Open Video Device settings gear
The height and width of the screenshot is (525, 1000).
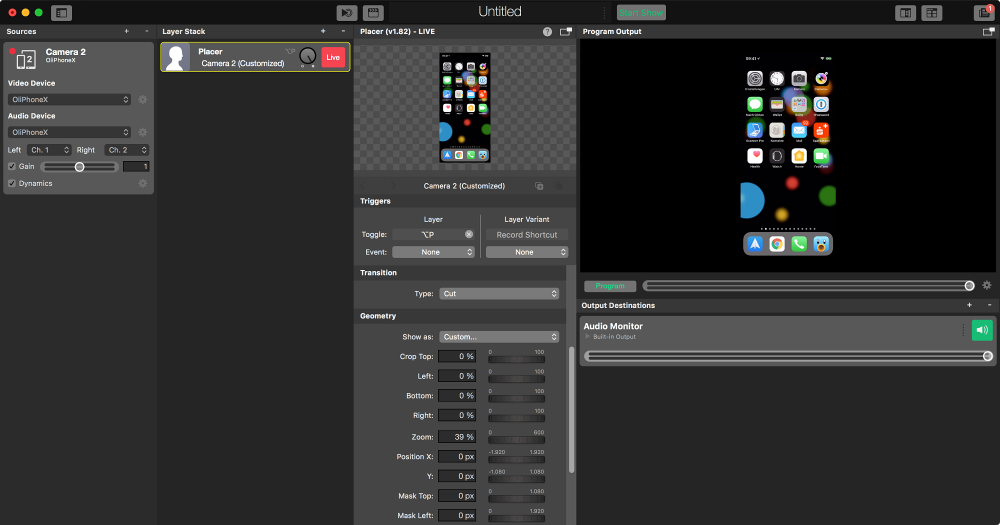tap(142, 100)
